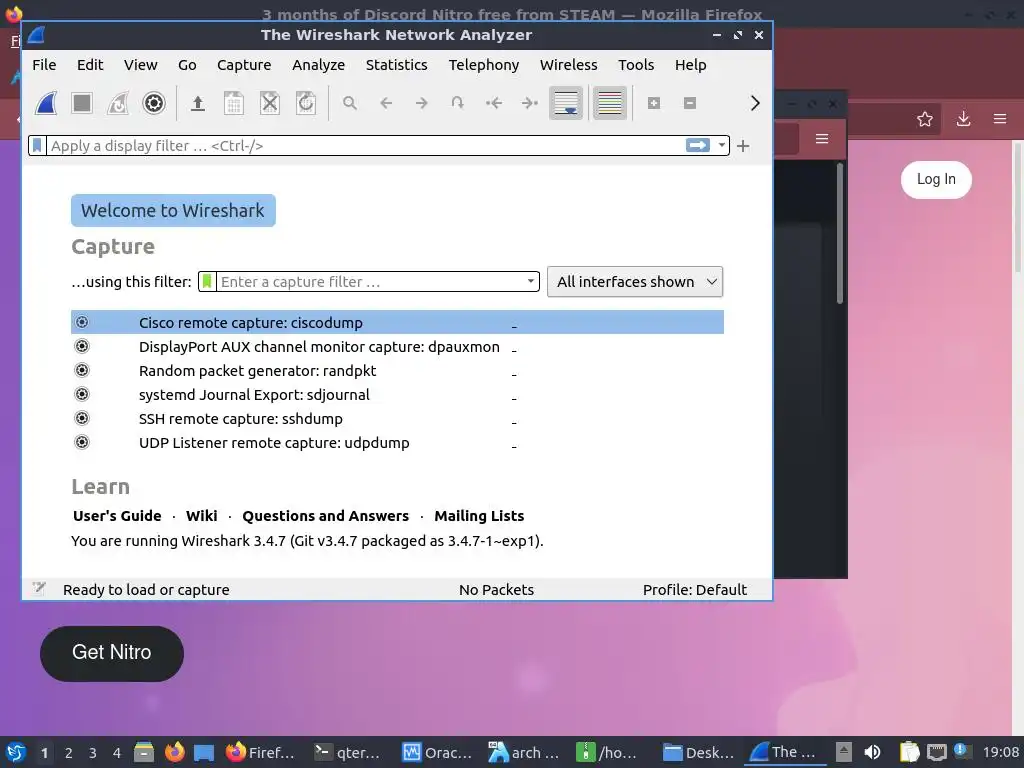Open the Capture menu
The image size is (1024, 768).
[244, 65]
